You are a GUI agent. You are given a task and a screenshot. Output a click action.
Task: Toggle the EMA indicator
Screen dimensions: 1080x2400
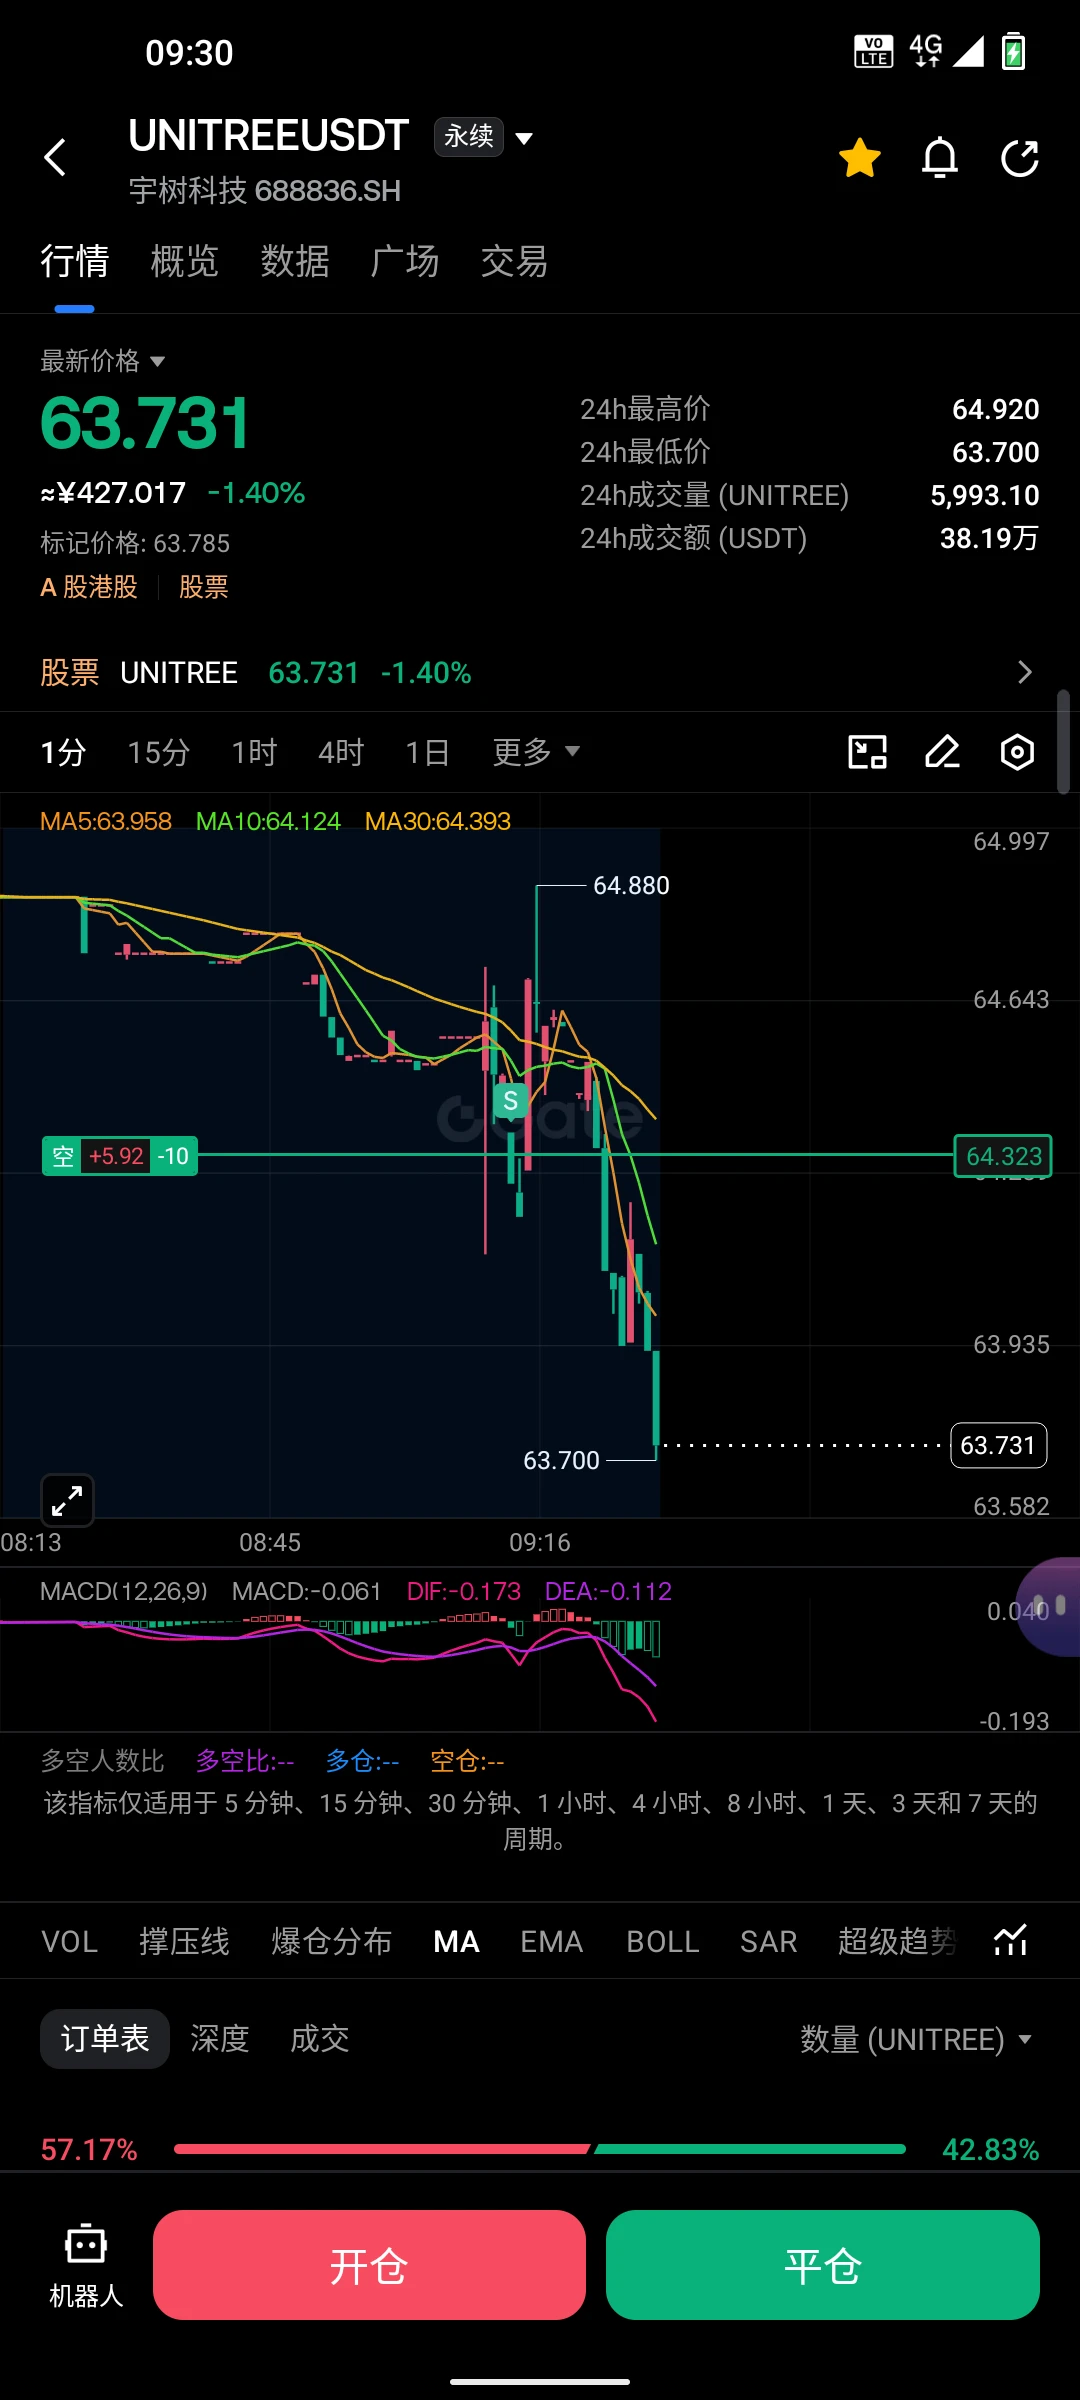pyautogui.click(x=552, y=1941)
